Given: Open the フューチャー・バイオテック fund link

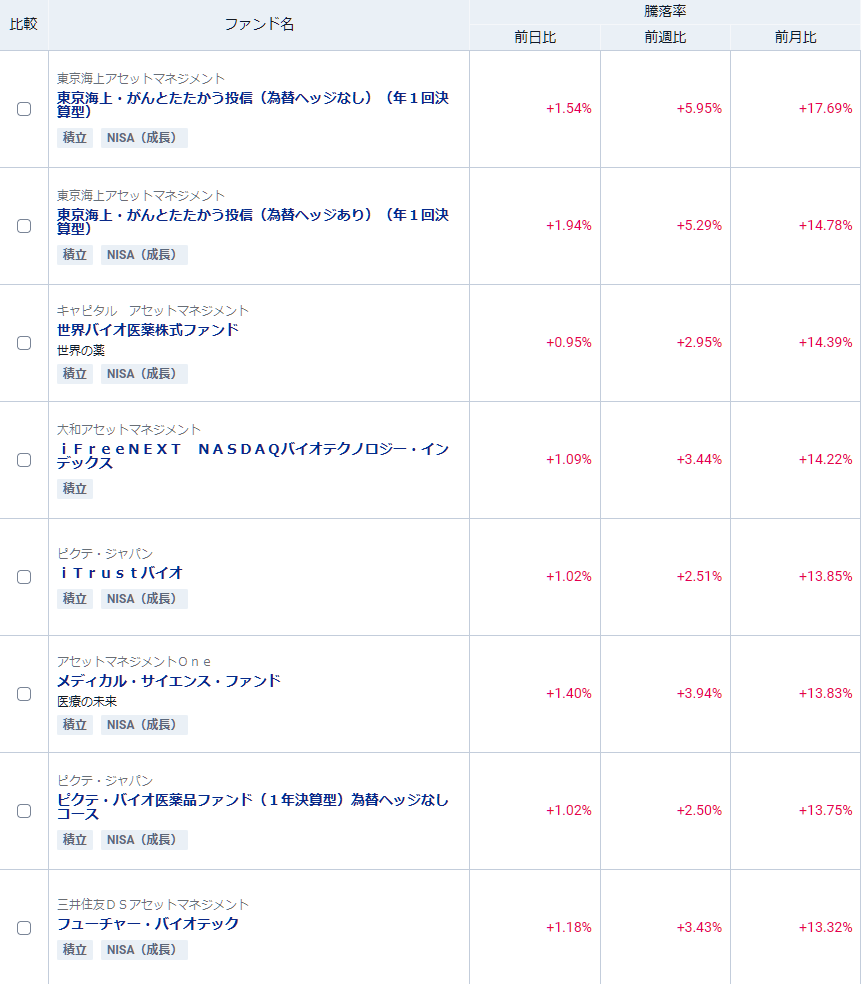Looking at the screenshot, I should point(148,924).
